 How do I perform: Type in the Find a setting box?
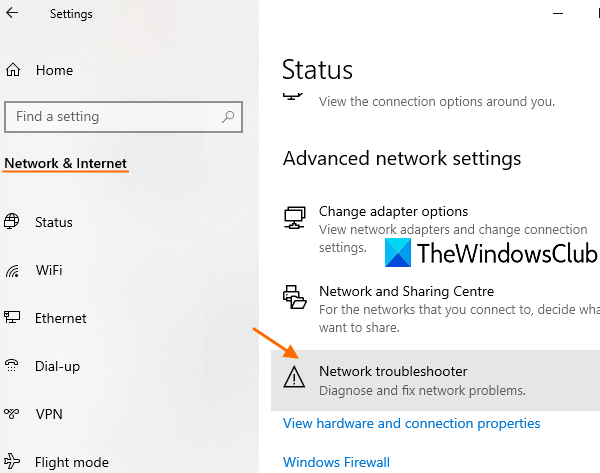[x=115, y=117]
